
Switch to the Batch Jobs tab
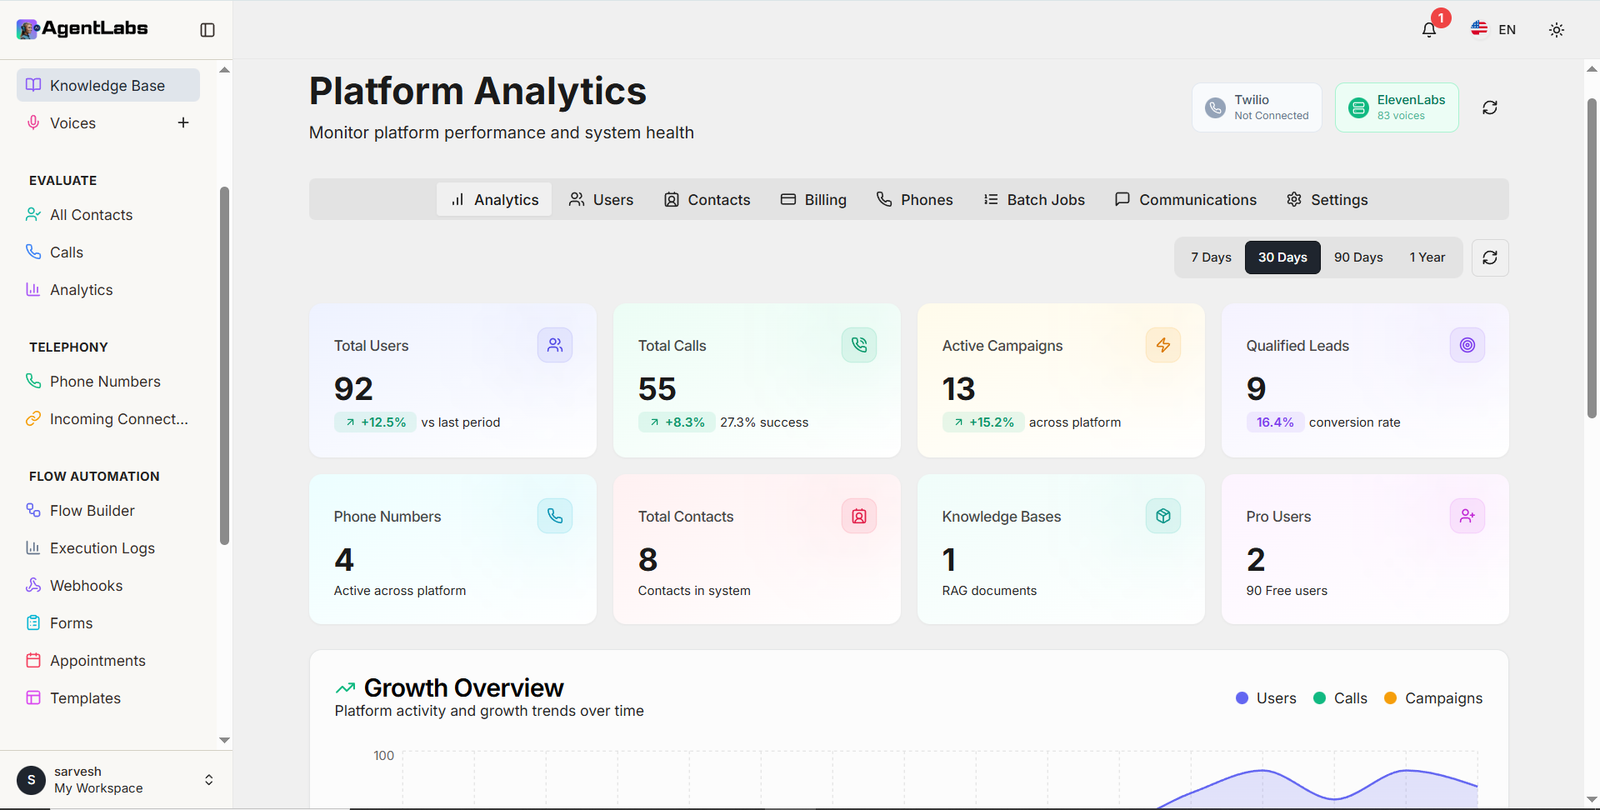(x=1034, y=199)
